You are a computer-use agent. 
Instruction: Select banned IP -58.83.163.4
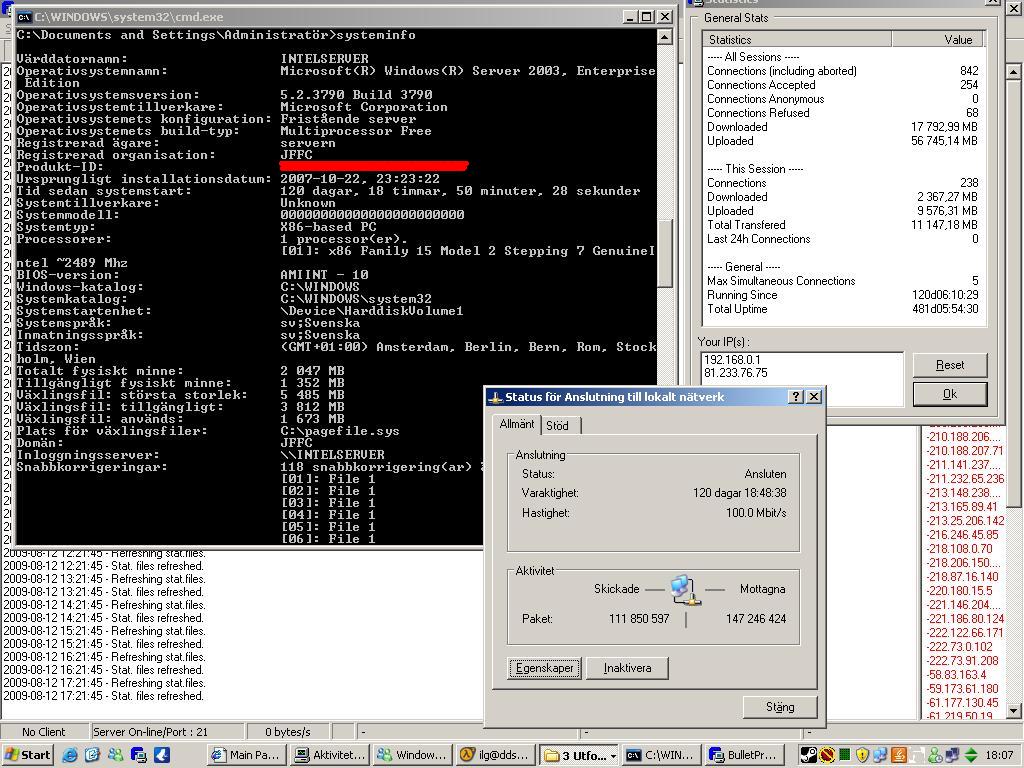(x=955, y=675)
